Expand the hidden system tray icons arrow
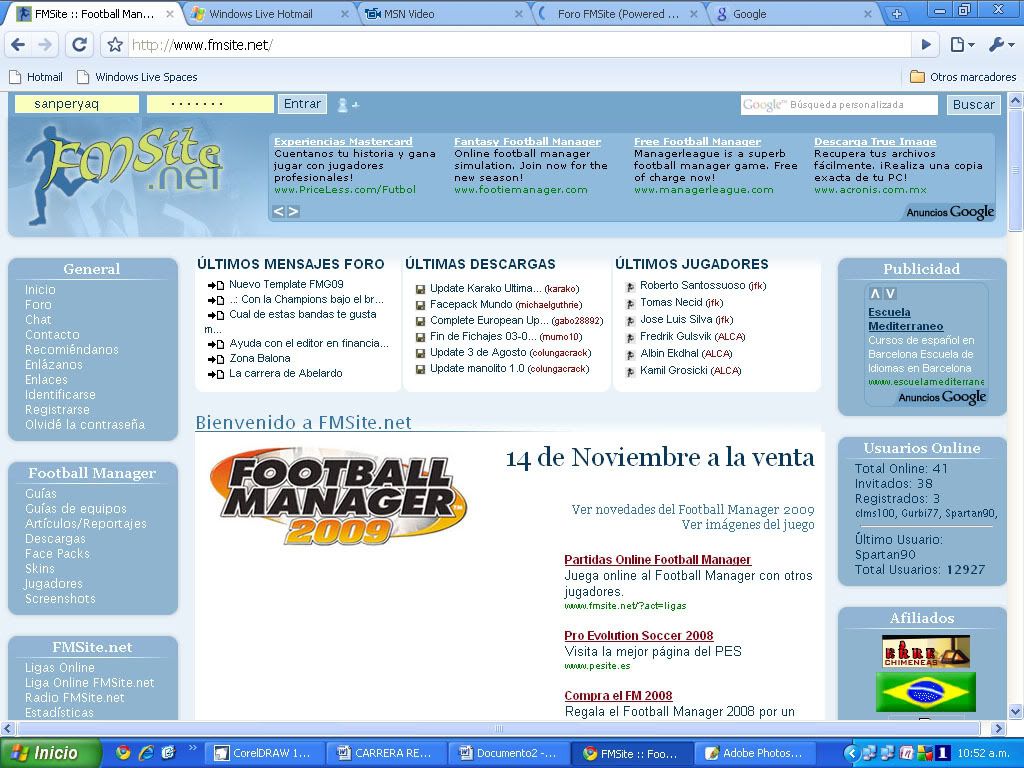 (850, 753)
